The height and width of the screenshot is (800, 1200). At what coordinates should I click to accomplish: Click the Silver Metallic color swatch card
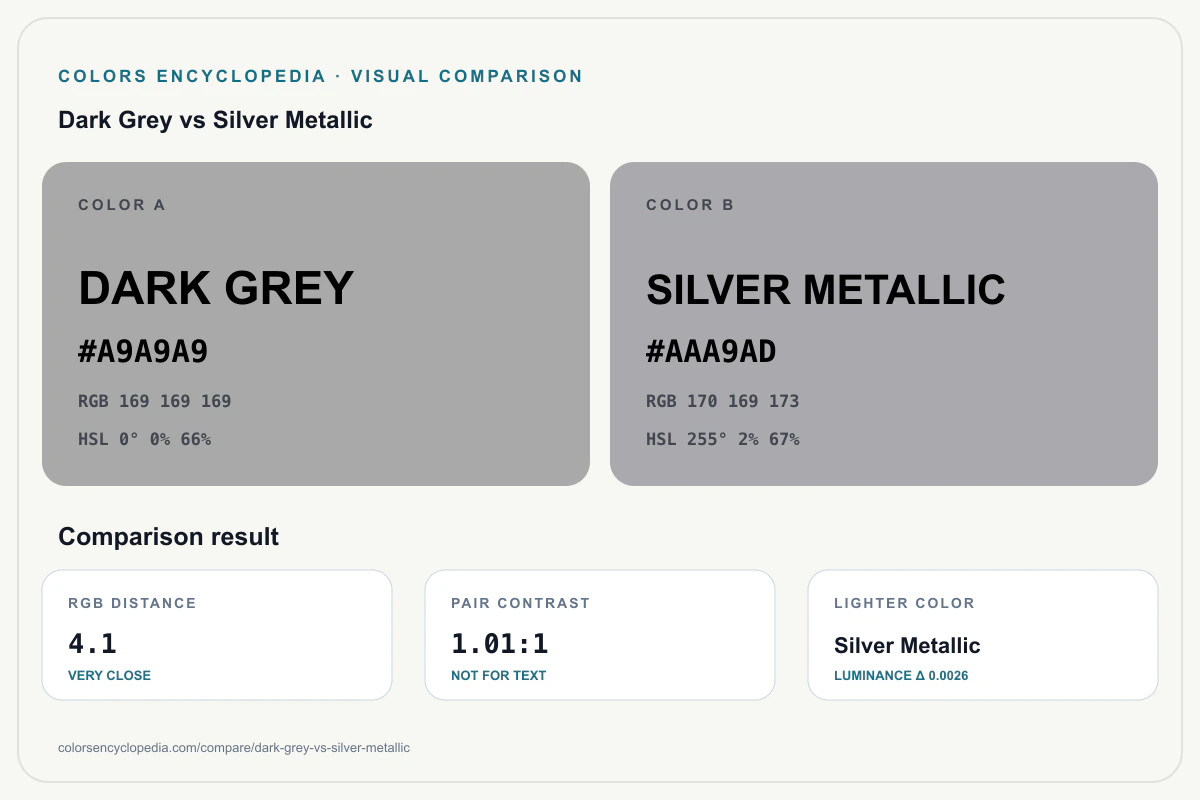pos(884,324)
